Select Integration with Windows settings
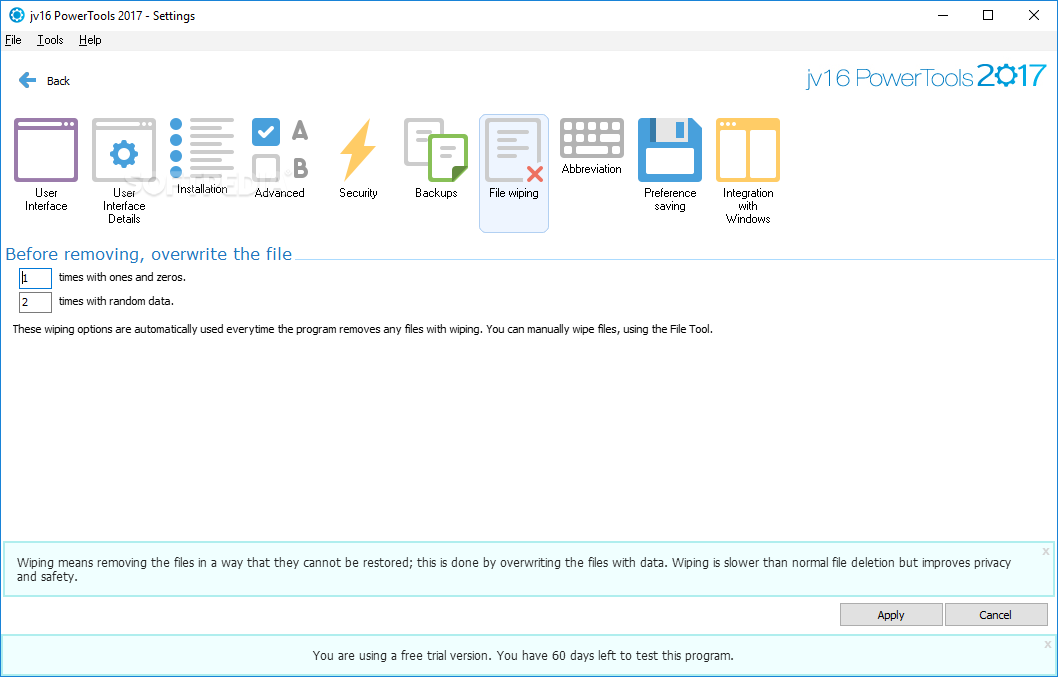 tap(748, 171)
